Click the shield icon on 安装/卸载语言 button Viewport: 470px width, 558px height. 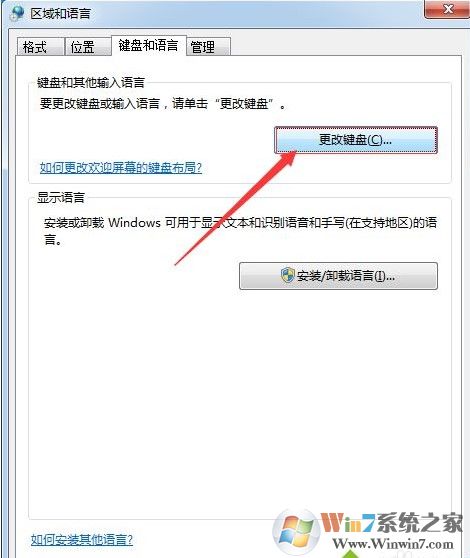pyautogui.click(x=287, y=275)
